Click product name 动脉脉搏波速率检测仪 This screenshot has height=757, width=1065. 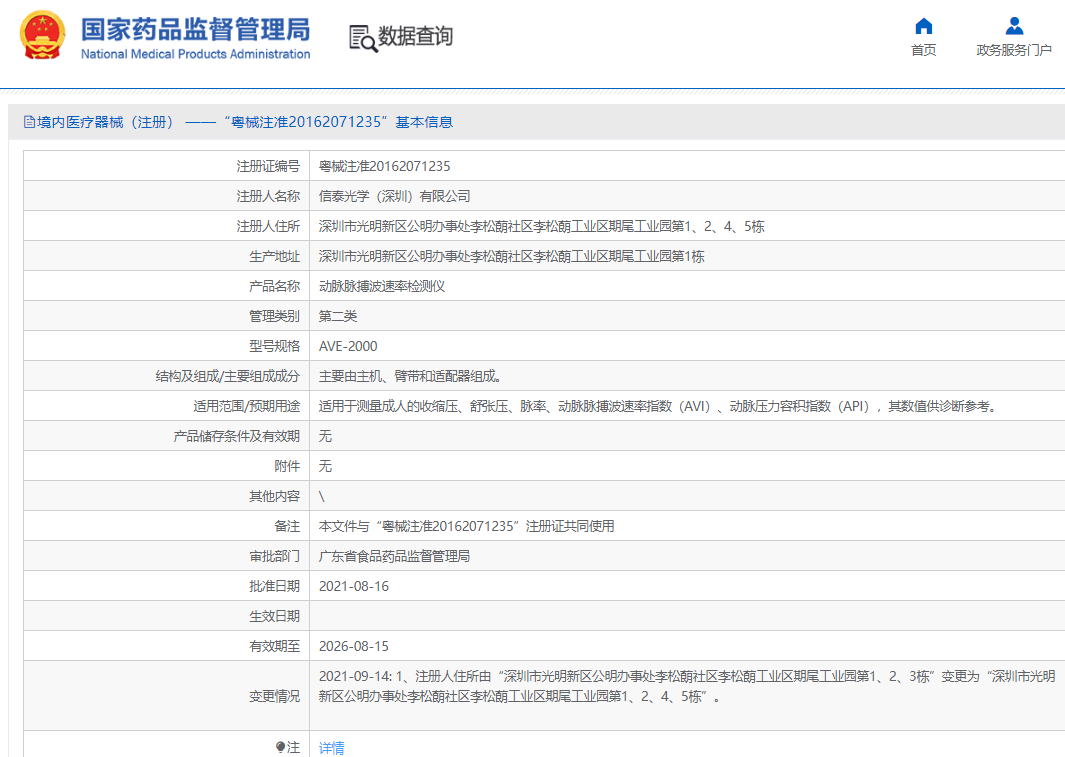point(381,286)
